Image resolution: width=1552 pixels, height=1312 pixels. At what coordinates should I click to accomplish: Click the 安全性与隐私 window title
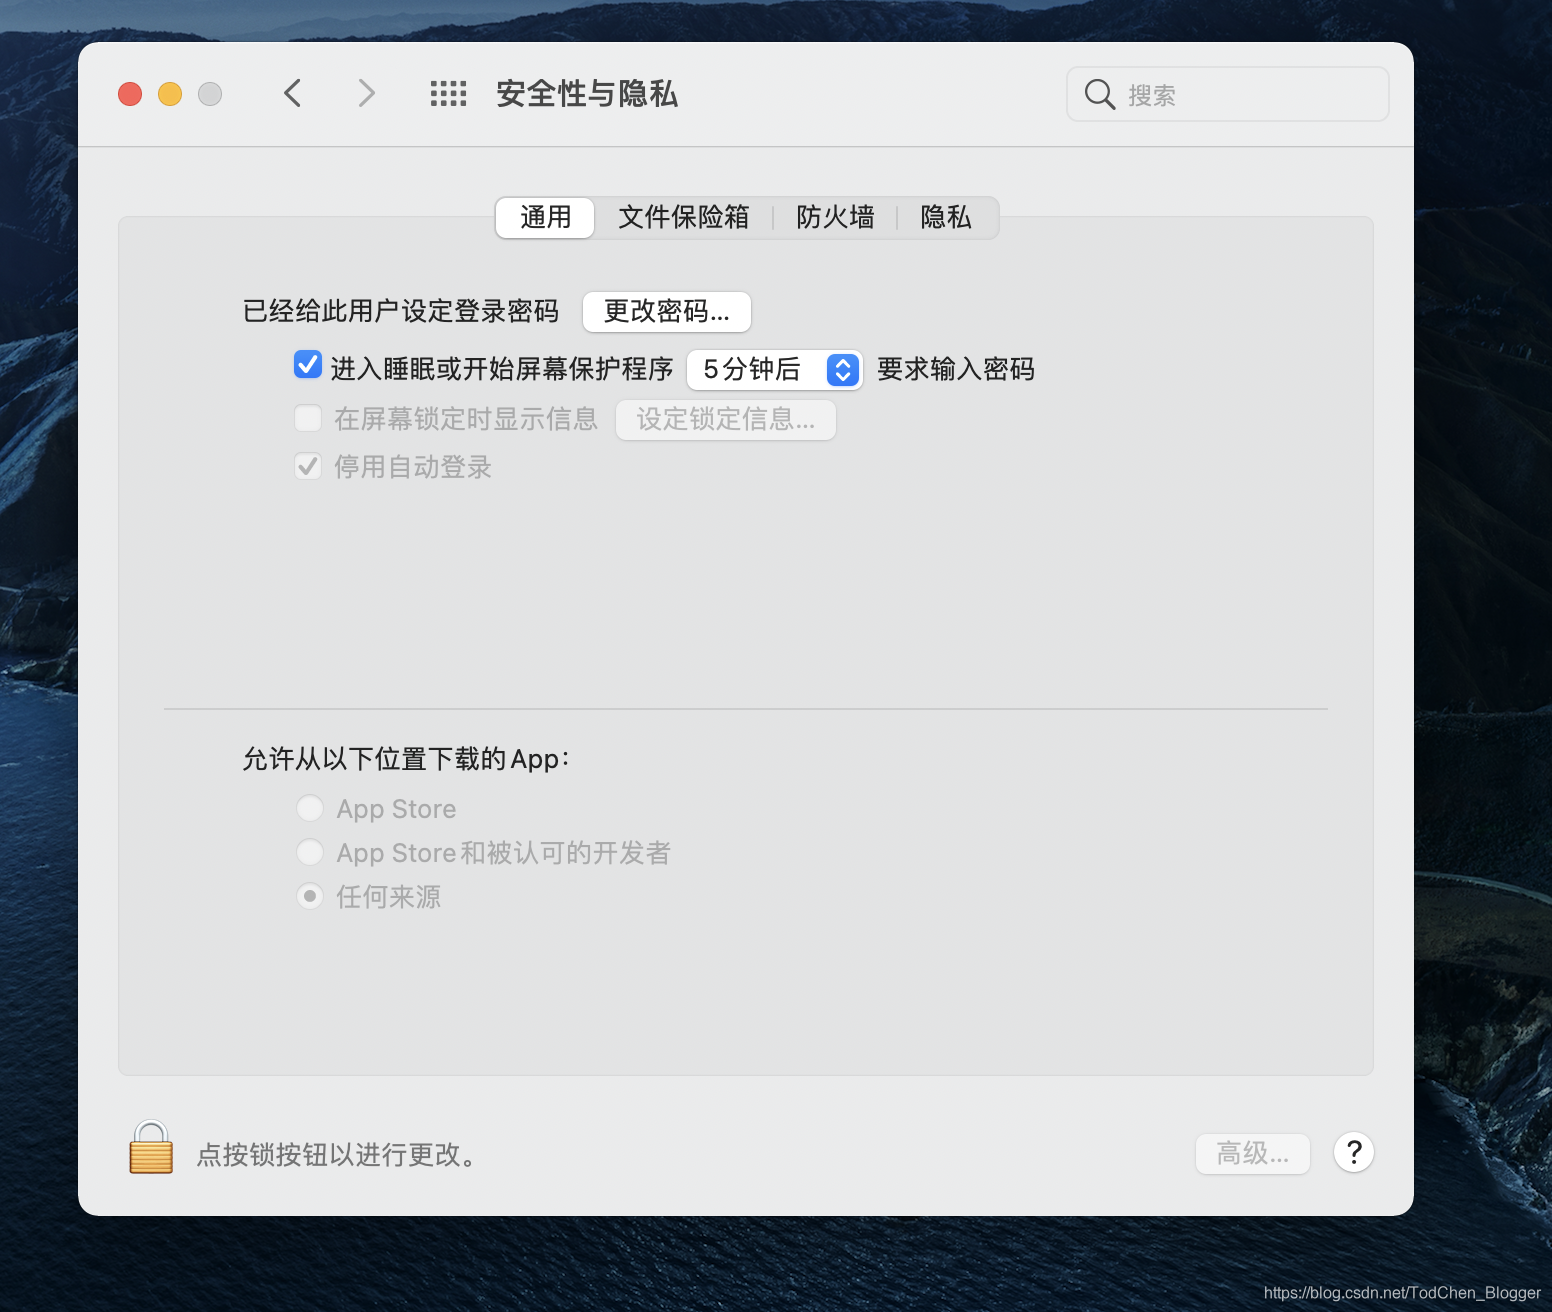(587, 94)
